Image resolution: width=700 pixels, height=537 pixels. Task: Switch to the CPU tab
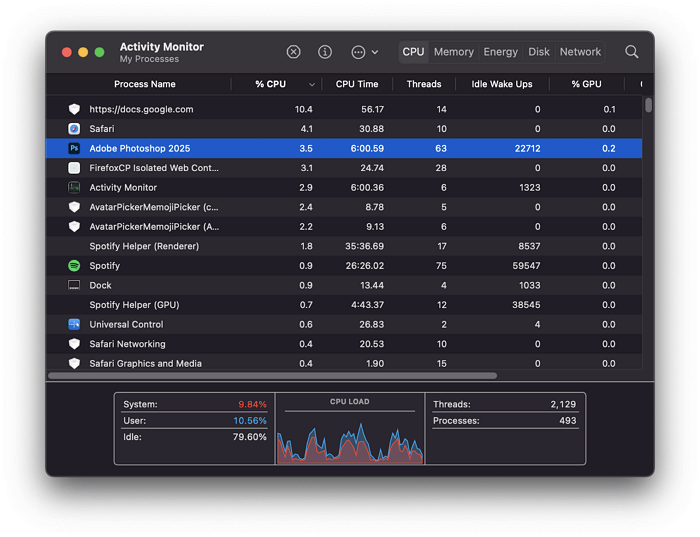click(x=413, y=52)
